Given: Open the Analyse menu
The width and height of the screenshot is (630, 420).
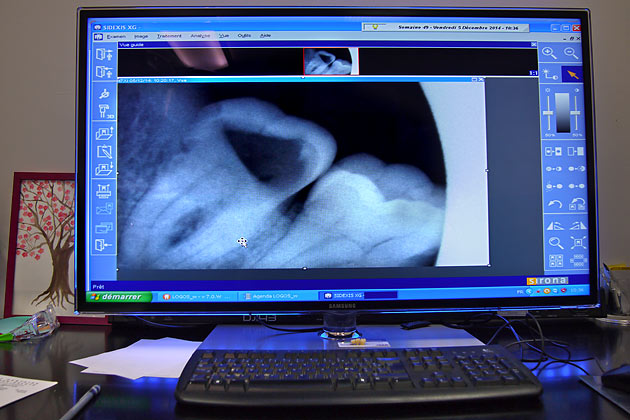Looking at the screenshot, I should pyautogui.click(x=200, y=36).
